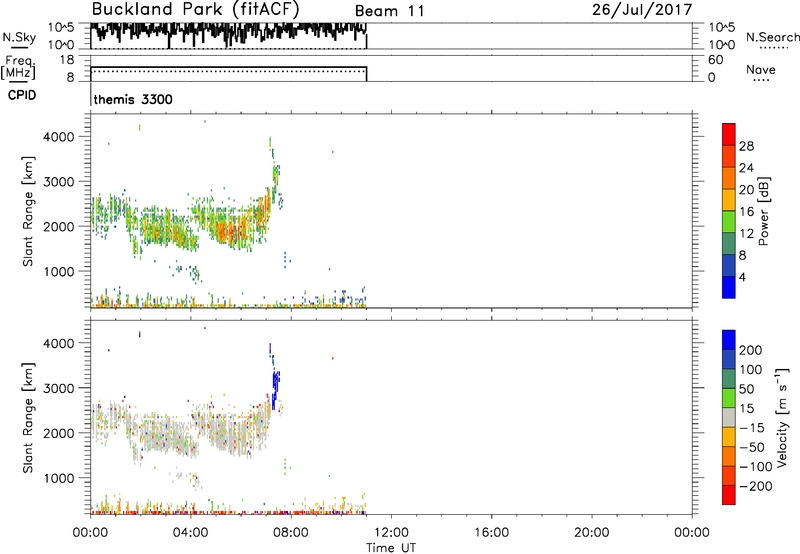
Task: Pick the red bottom segment of the Velocity colorbar
Action: [x=729, y=495]
